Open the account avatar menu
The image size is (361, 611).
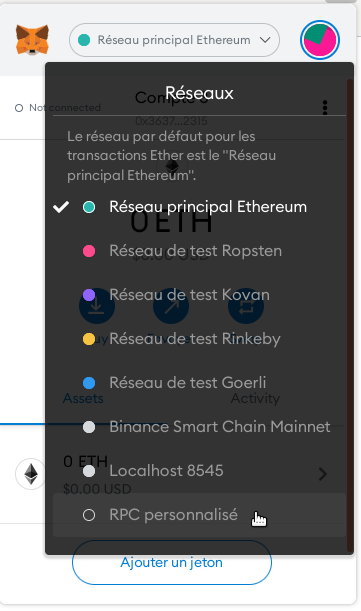coord(320,40)
